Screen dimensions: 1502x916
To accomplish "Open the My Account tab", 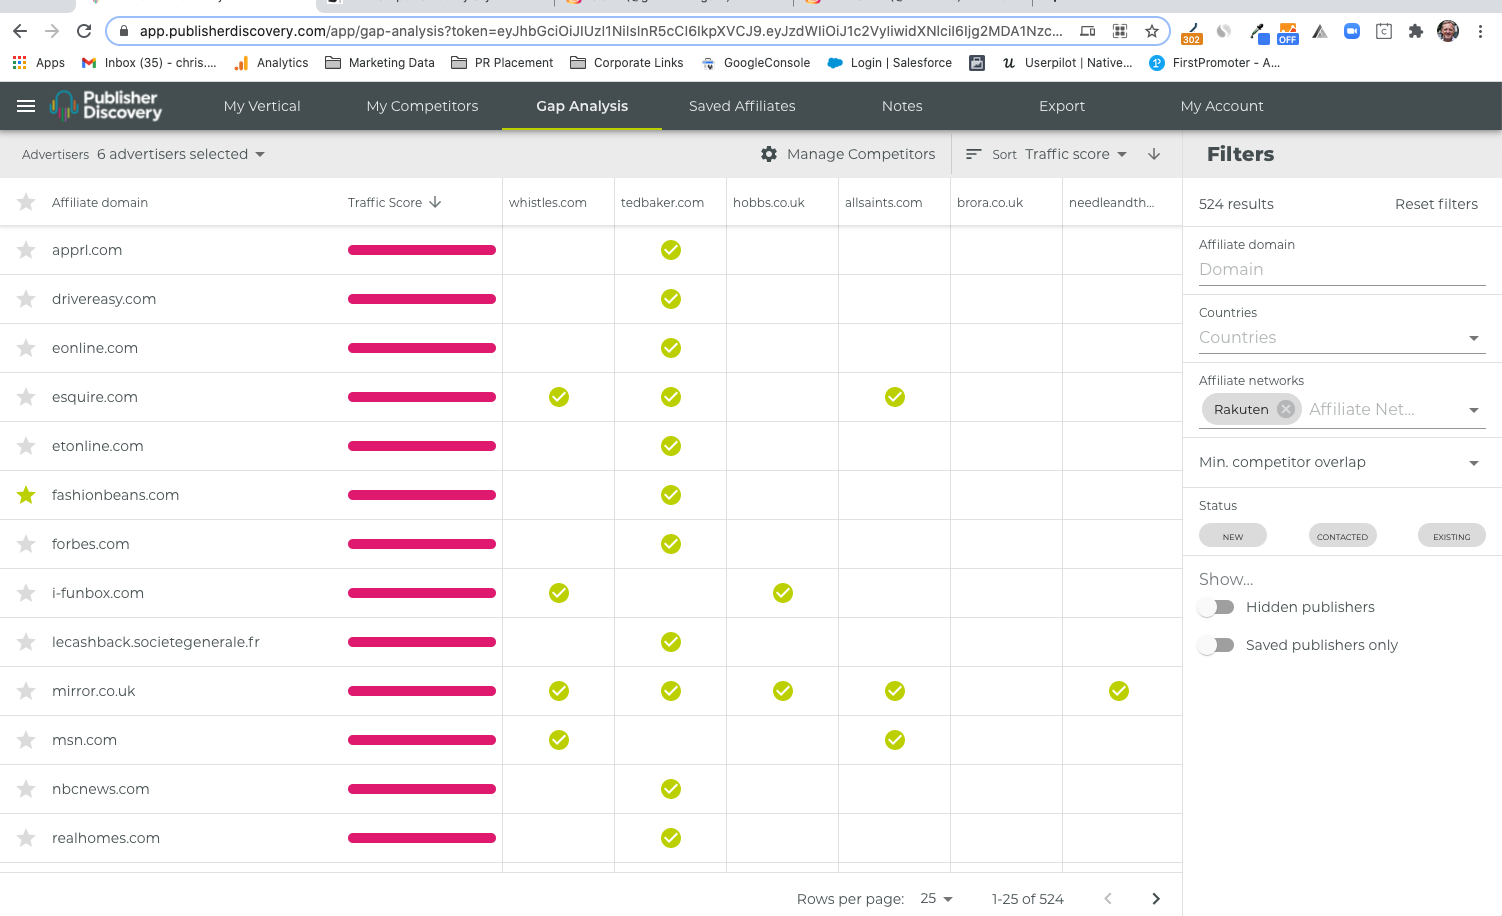I will (x=1222, y=106).
